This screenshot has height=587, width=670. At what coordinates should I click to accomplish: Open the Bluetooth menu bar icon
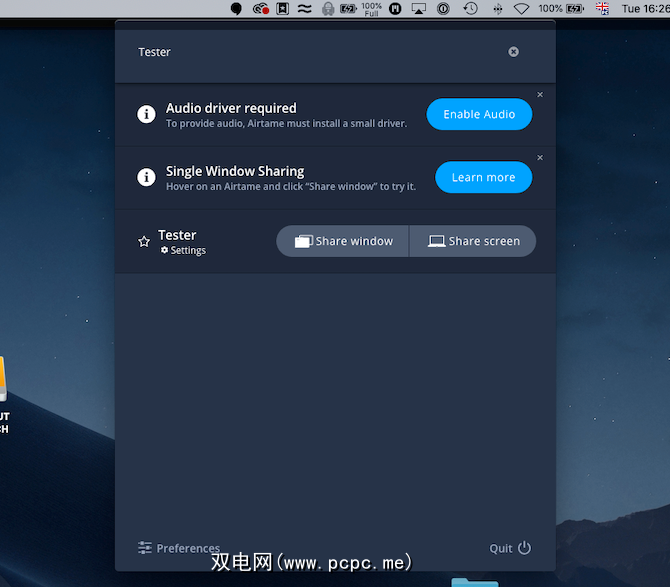click(497, 9)
